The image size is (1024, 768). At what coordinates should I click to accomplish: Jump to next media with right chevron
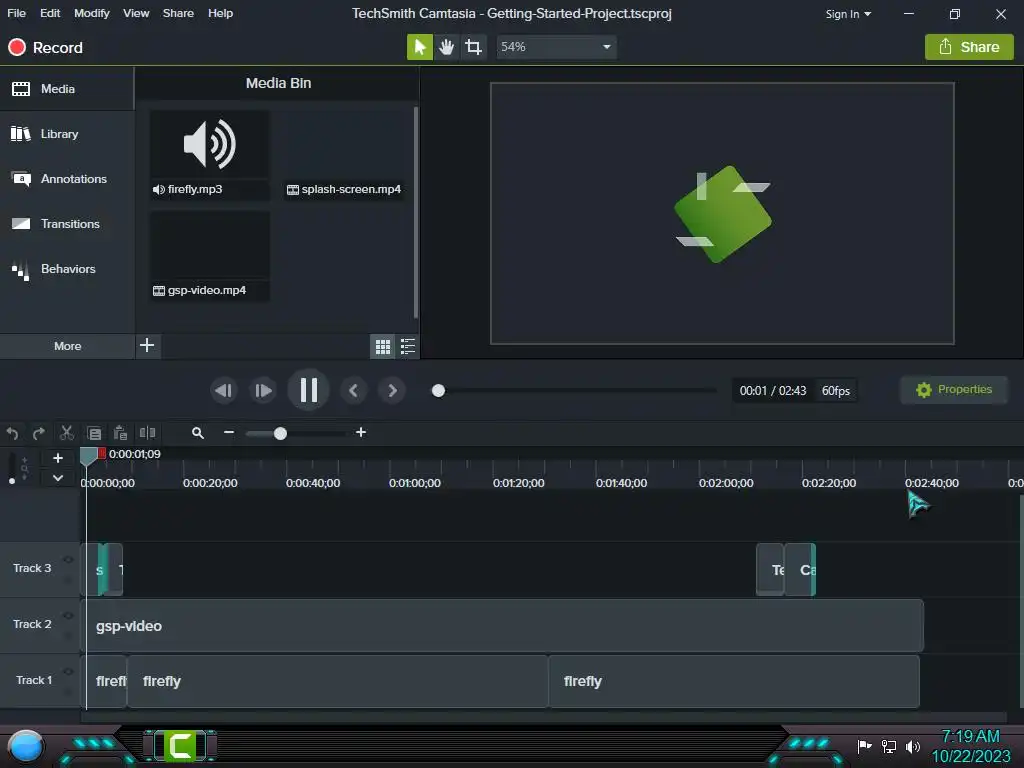[x=392, y=391]
